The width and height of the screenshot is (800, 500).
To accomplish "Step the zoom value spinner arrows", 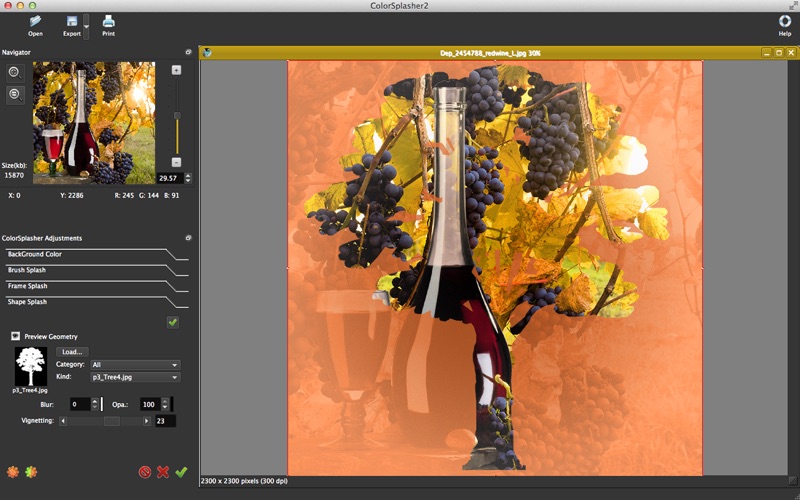I will click(x=188, y=178).
